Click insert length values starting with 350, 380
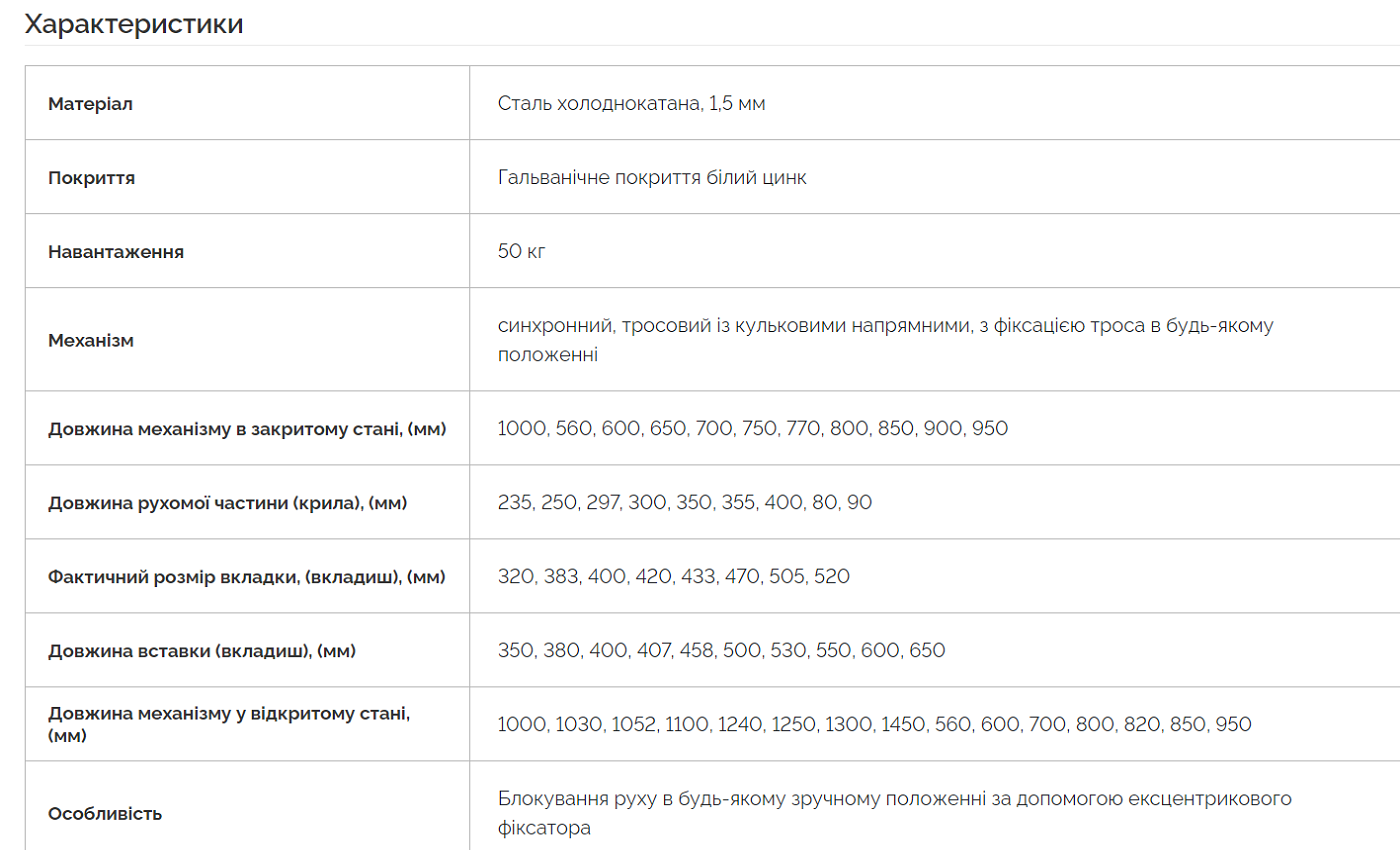 [x=722, y=650]
